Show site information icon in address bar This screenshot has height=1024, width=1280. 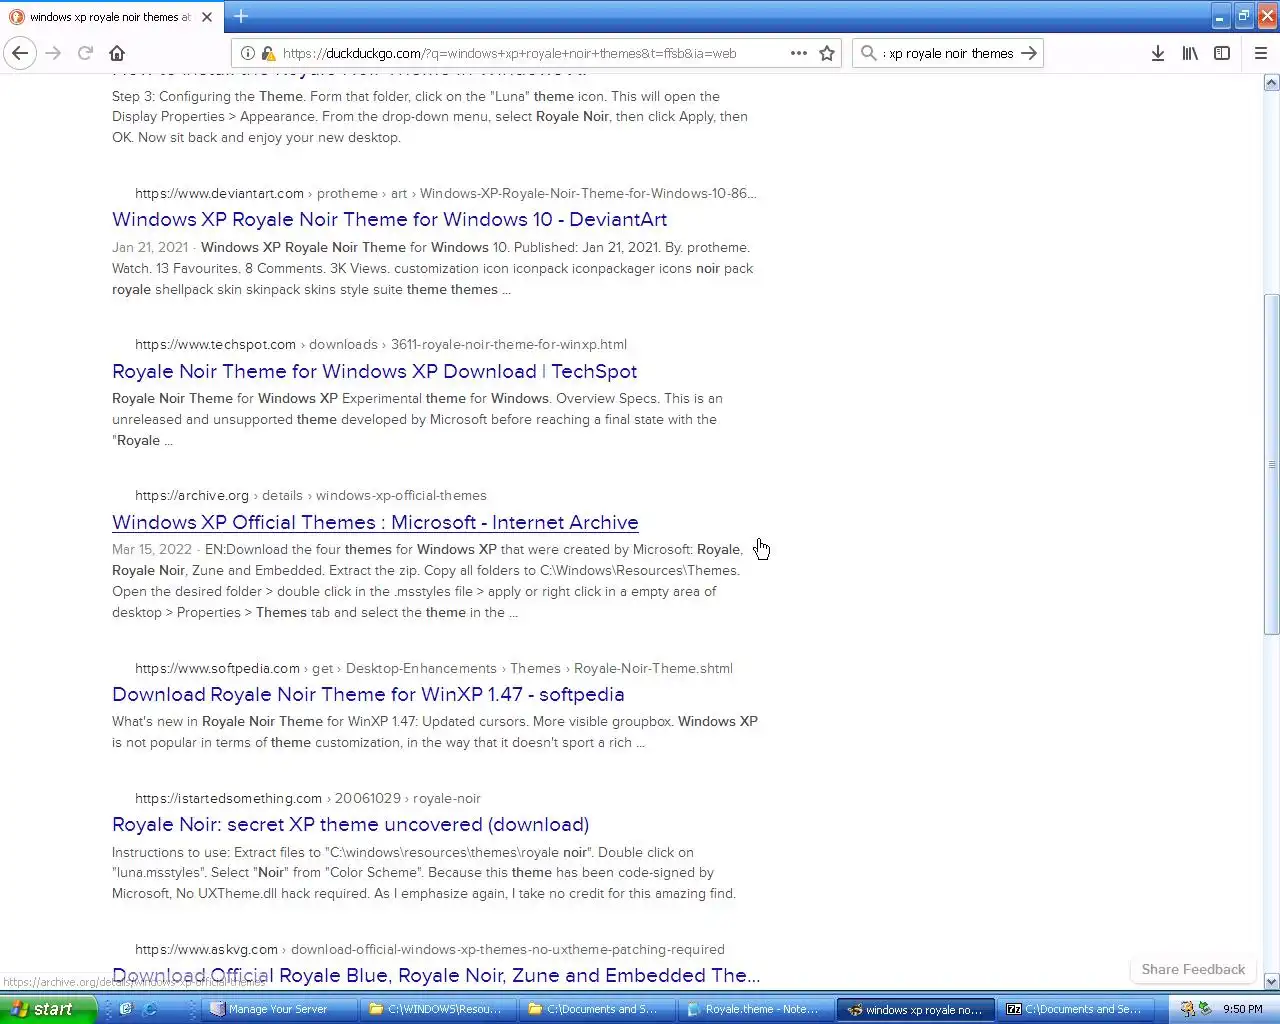point(248,53)
